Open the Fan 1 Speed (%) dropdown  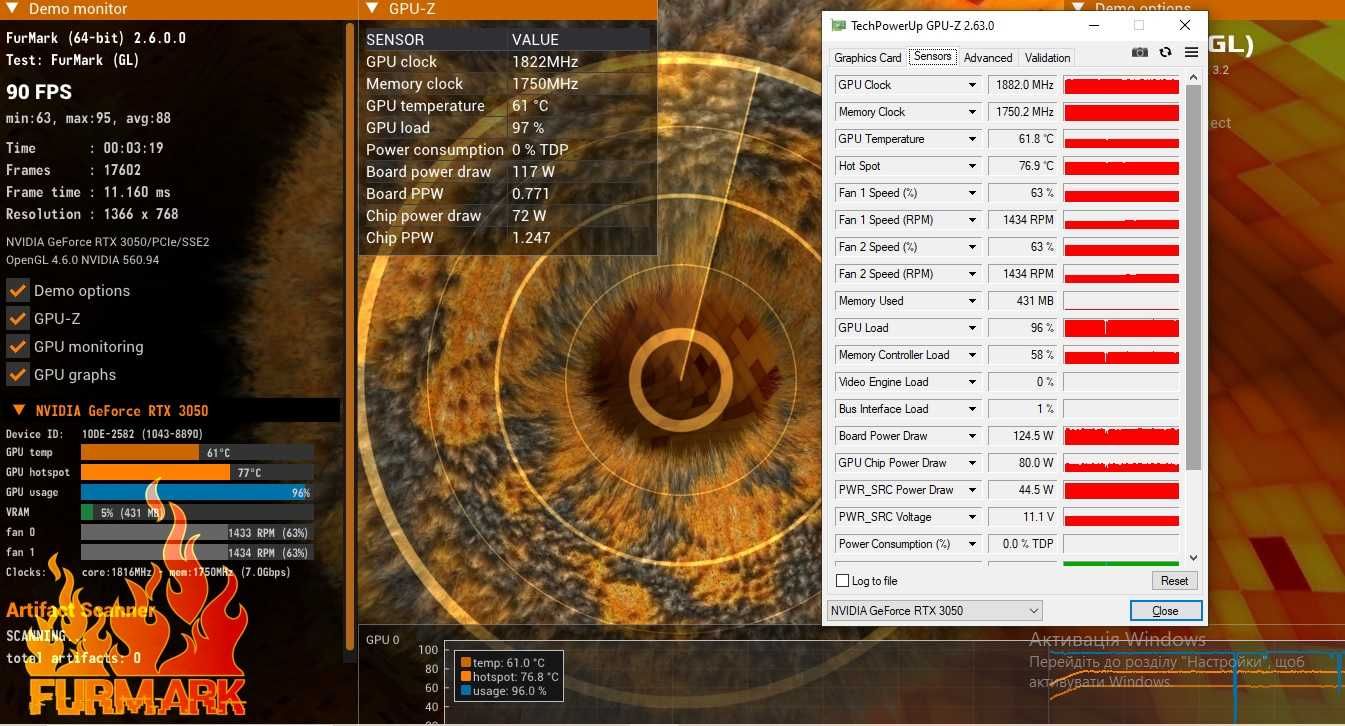click(x=972, y=193)
